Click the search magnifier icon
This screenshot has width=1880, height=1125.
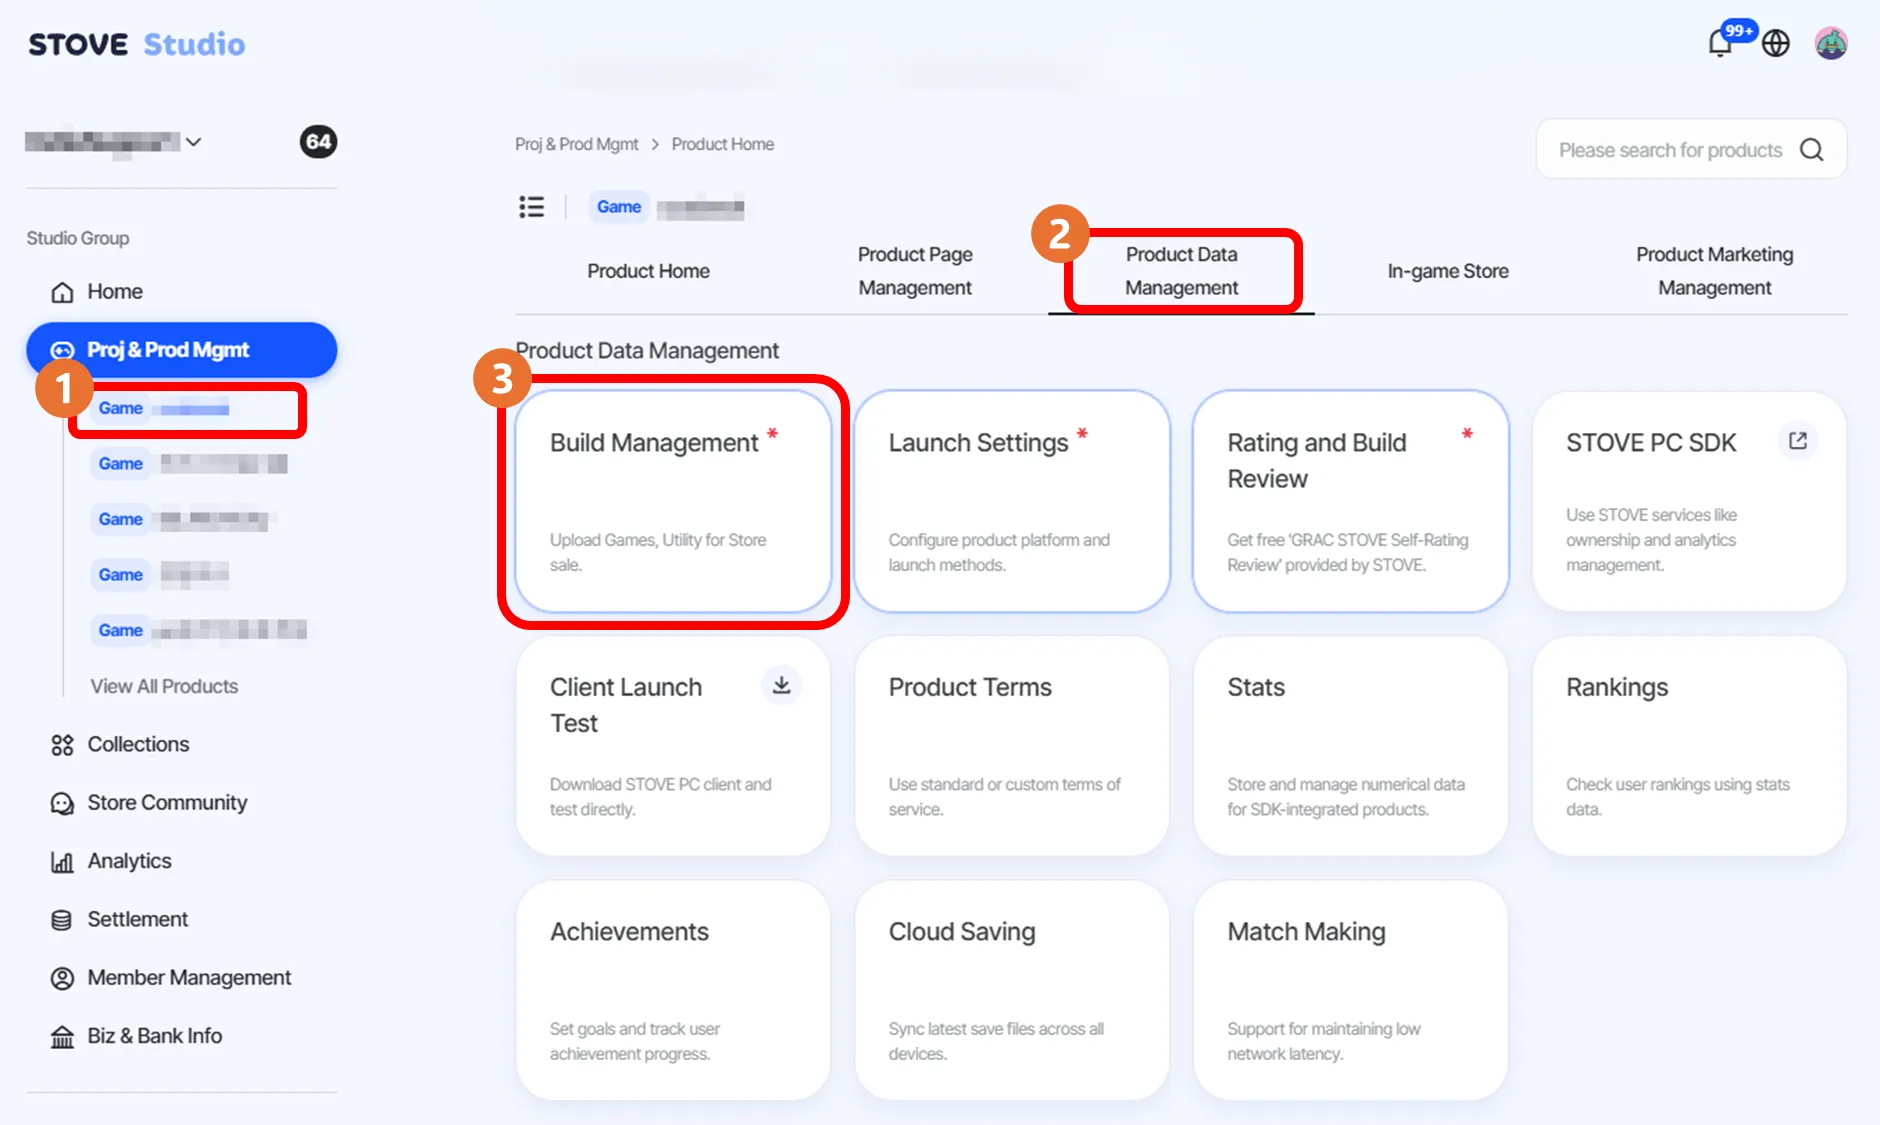tap(1811, 150)
